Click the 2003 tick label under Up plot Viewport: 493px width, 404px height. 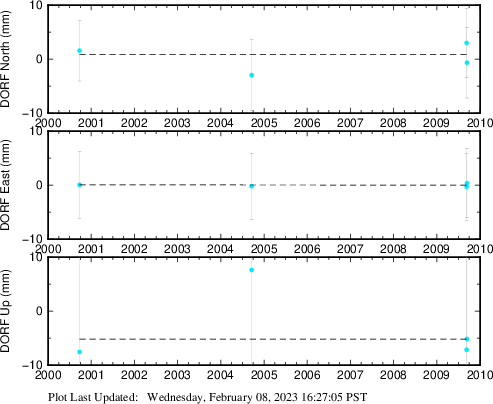pyautogui.click(x=177, y=375)
